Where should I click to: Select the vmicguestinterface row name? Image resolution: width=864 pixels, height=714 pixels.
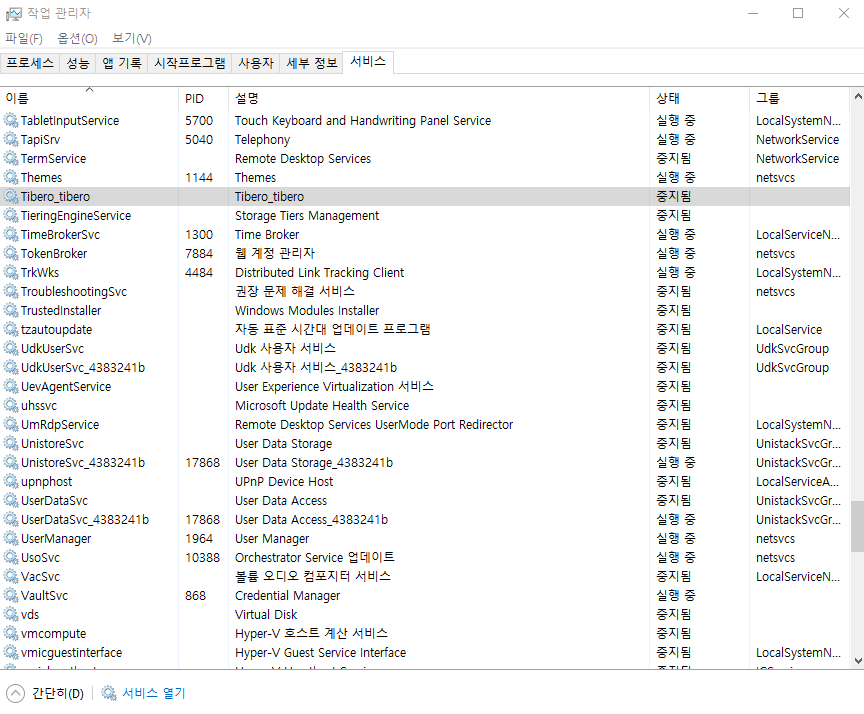pos(72,653)
